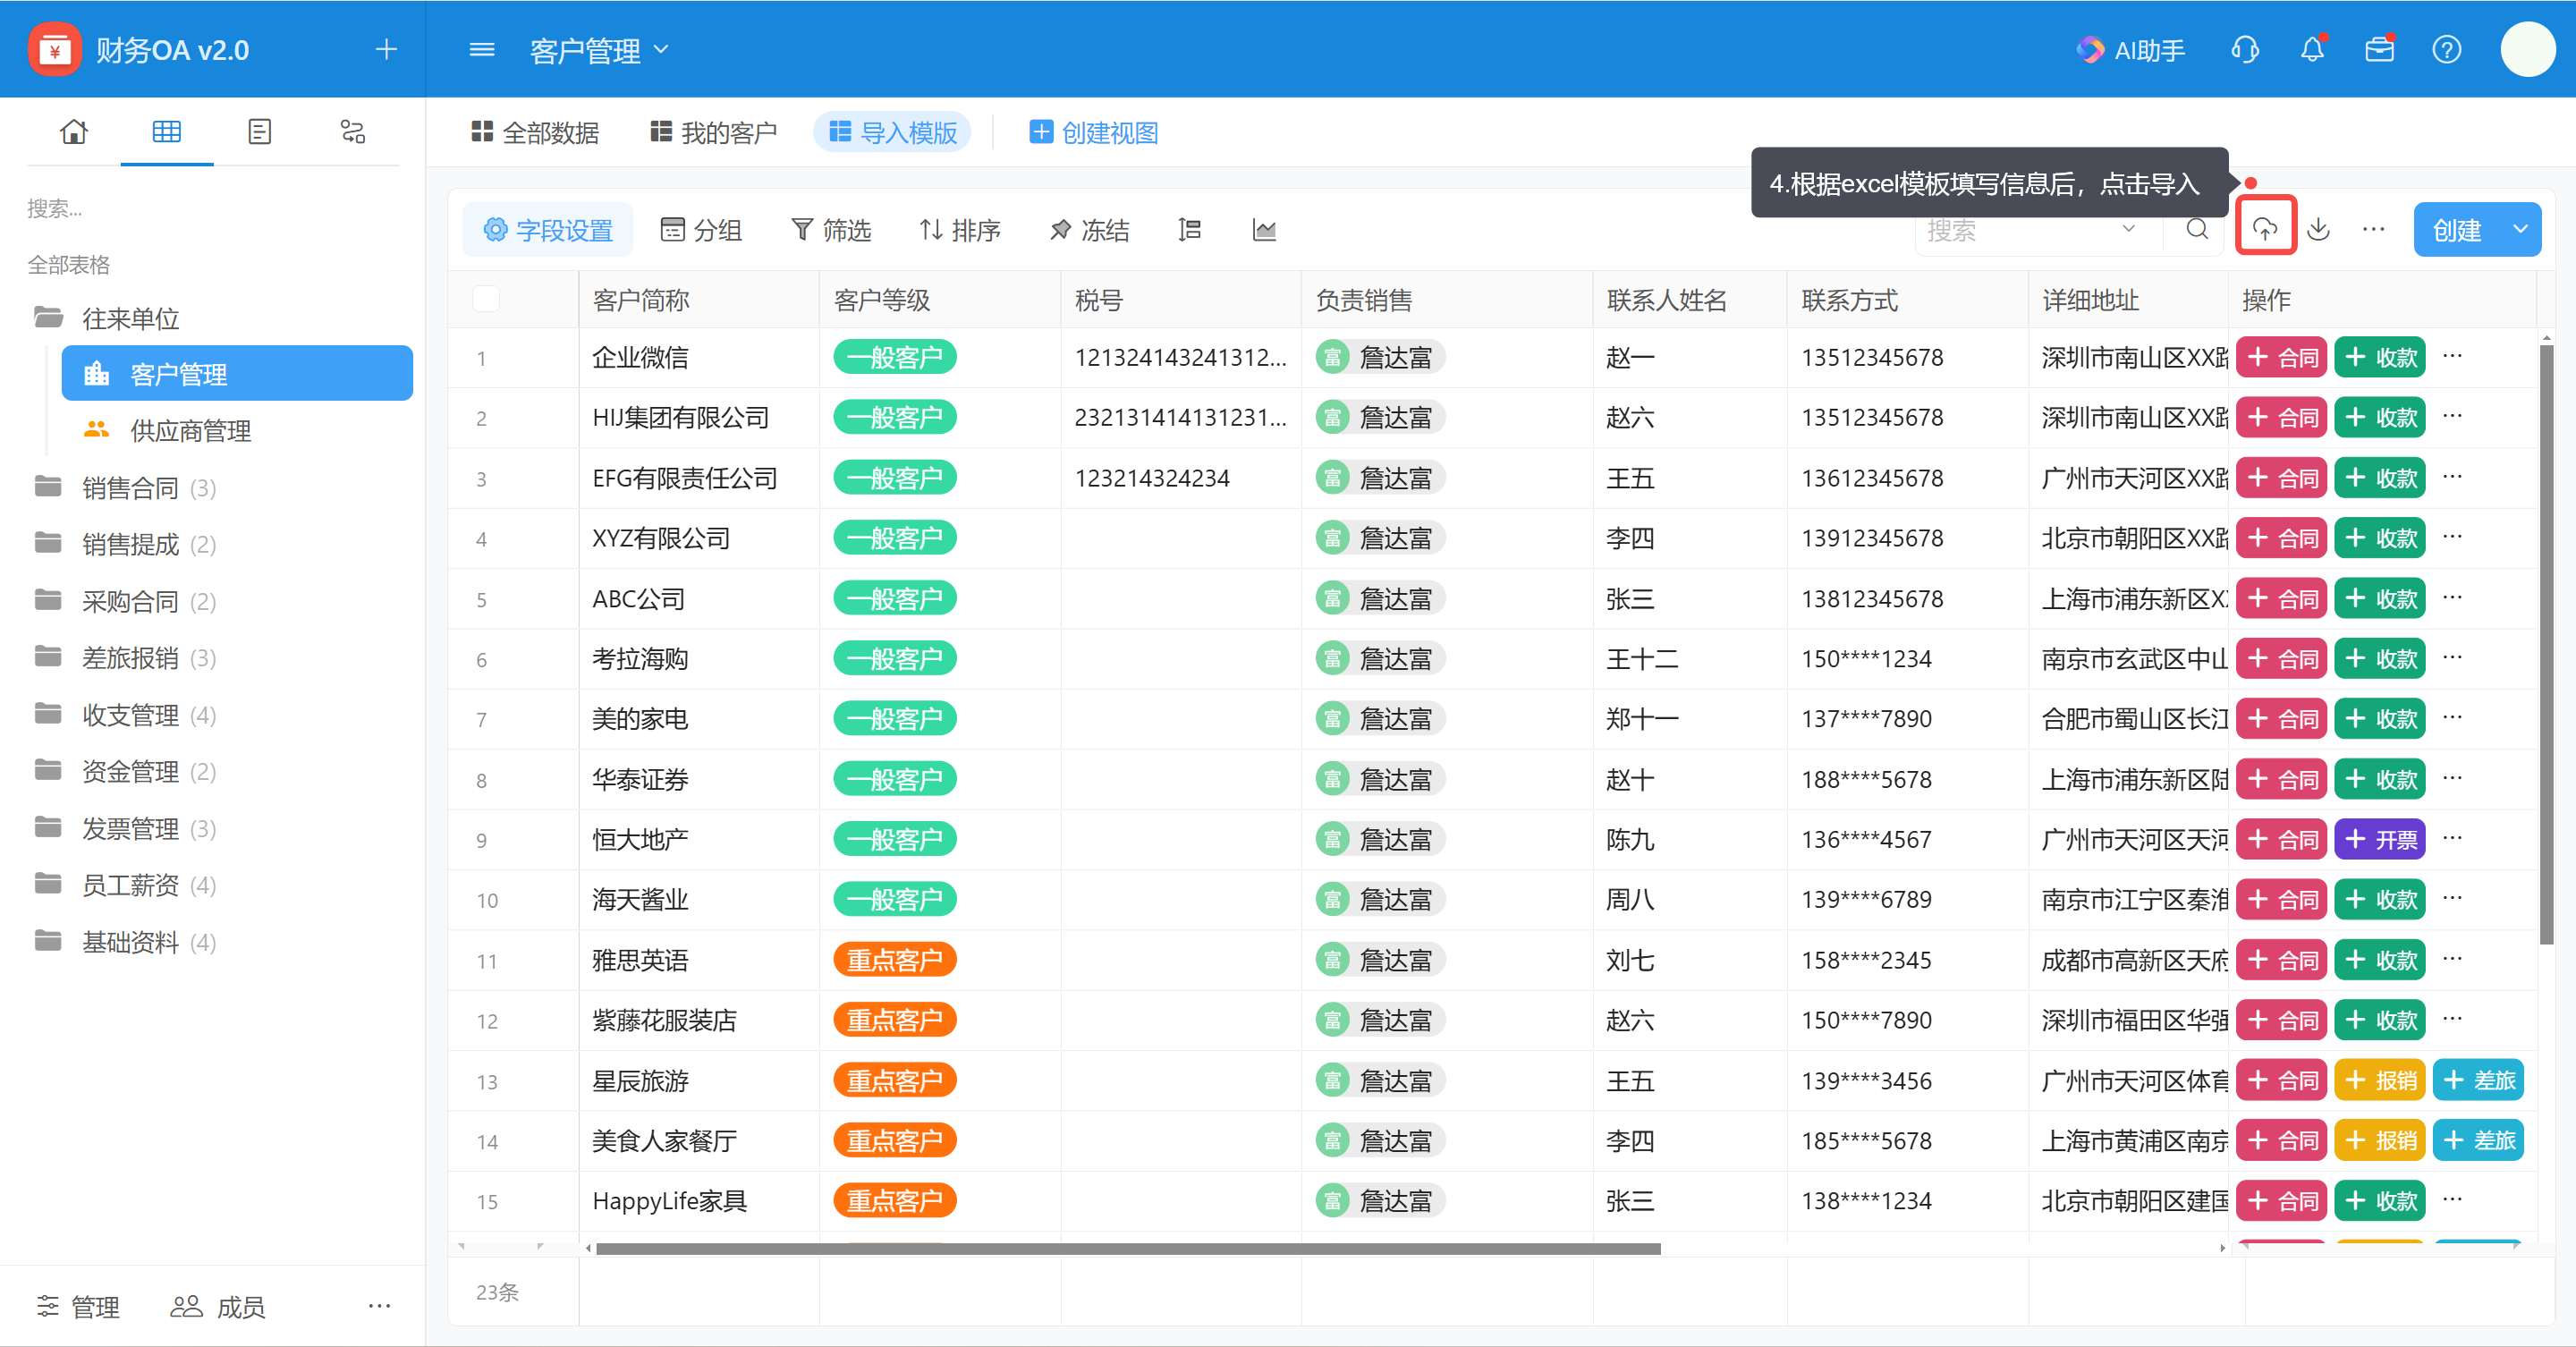
Task: Click the download export icon
Action: click(2319, 230)
